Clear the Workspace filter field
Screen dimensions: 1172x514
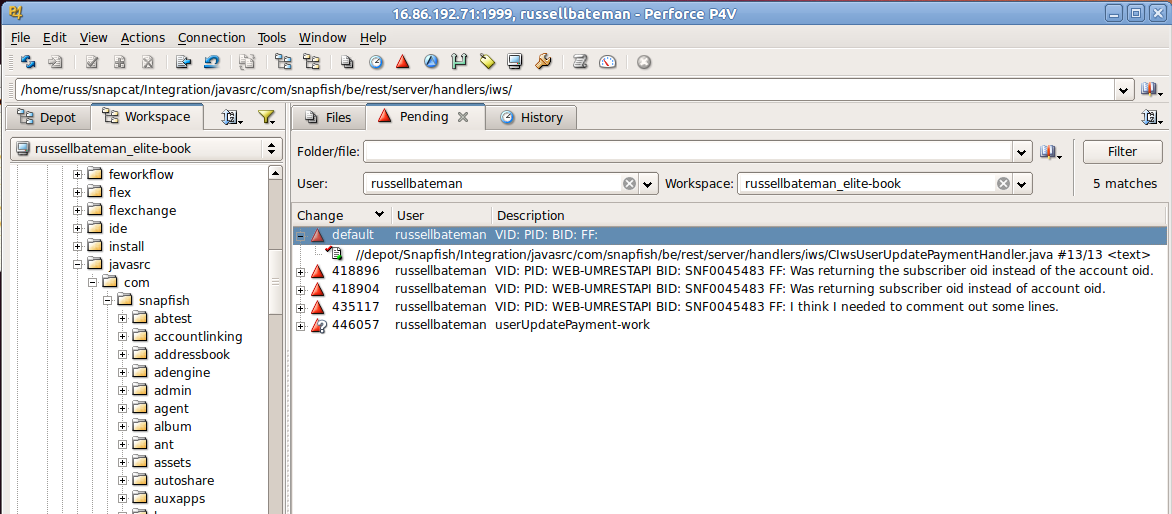click(1003, 184)
